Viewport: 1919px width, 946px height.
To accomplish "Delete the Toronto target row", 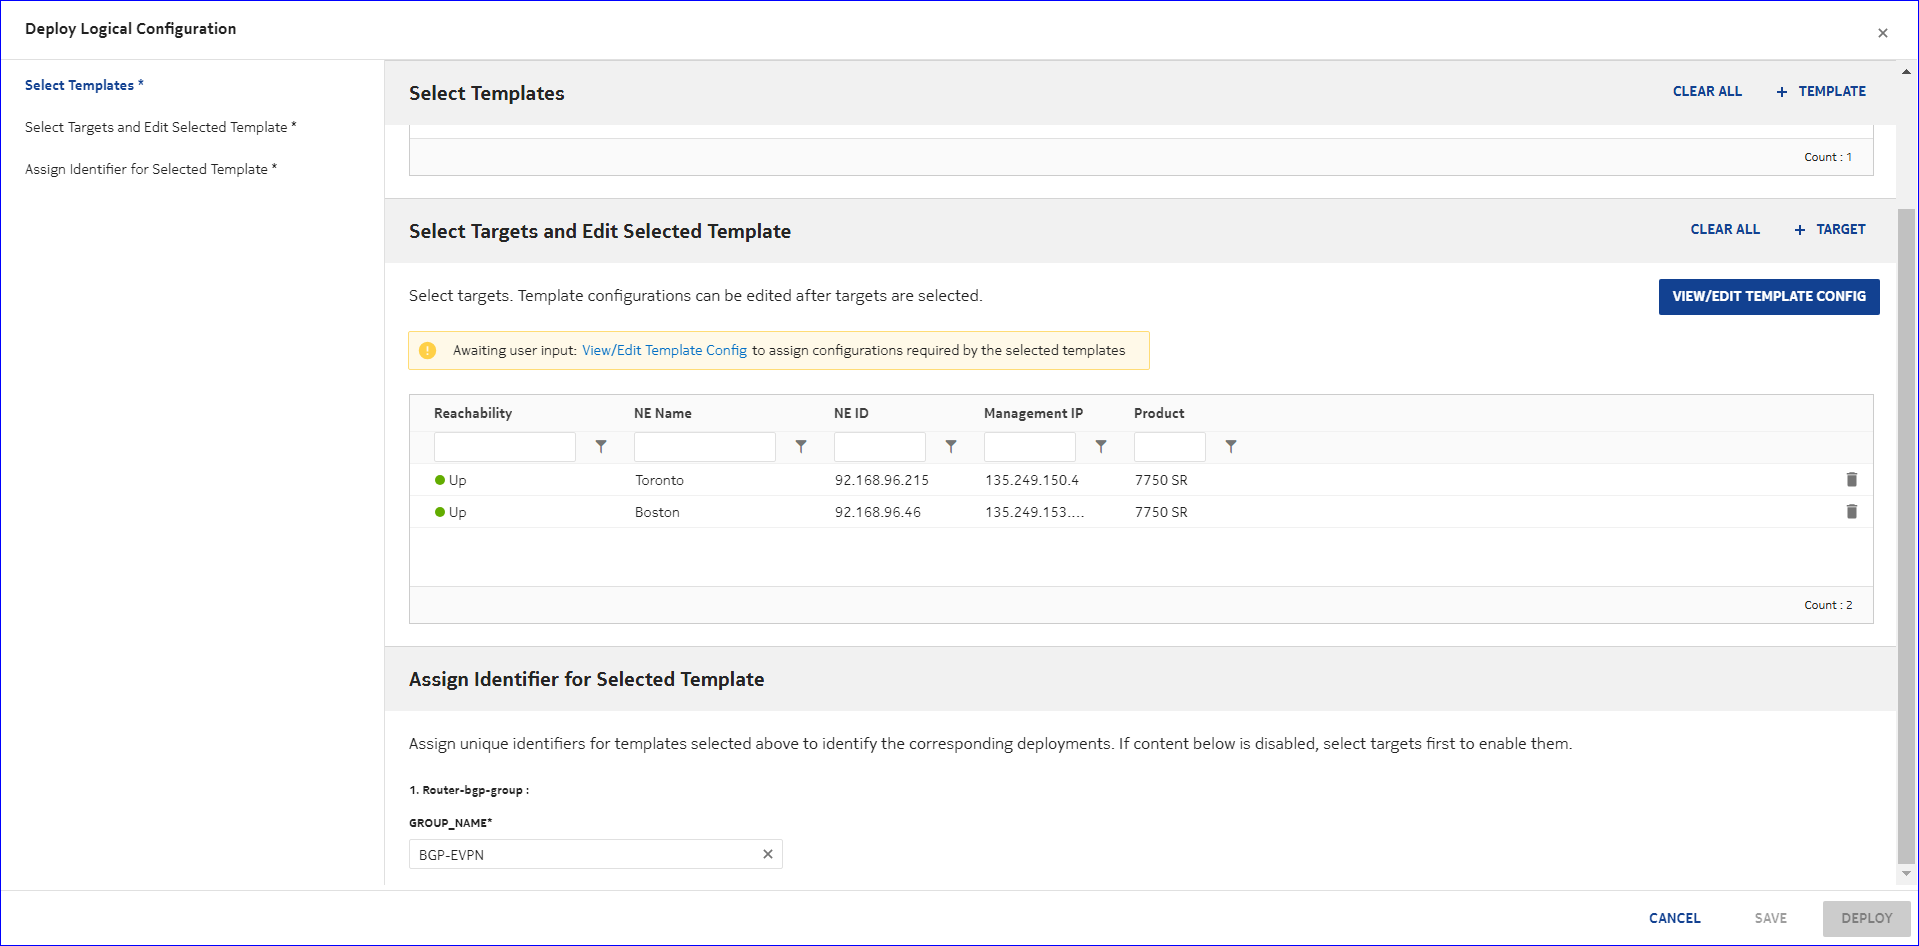I will tap(1851, 480).
